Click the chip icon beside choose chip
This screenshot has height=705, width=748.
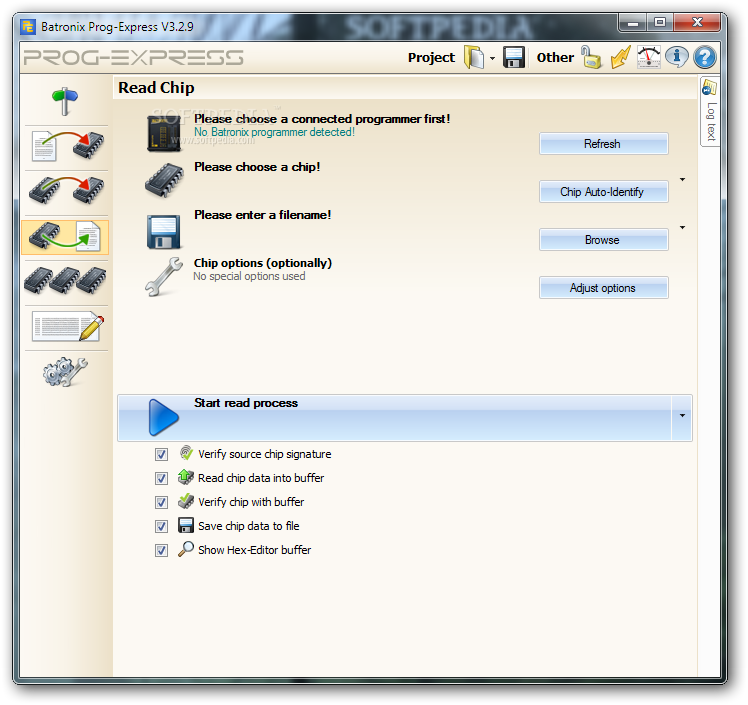click(x=164, y=180)
